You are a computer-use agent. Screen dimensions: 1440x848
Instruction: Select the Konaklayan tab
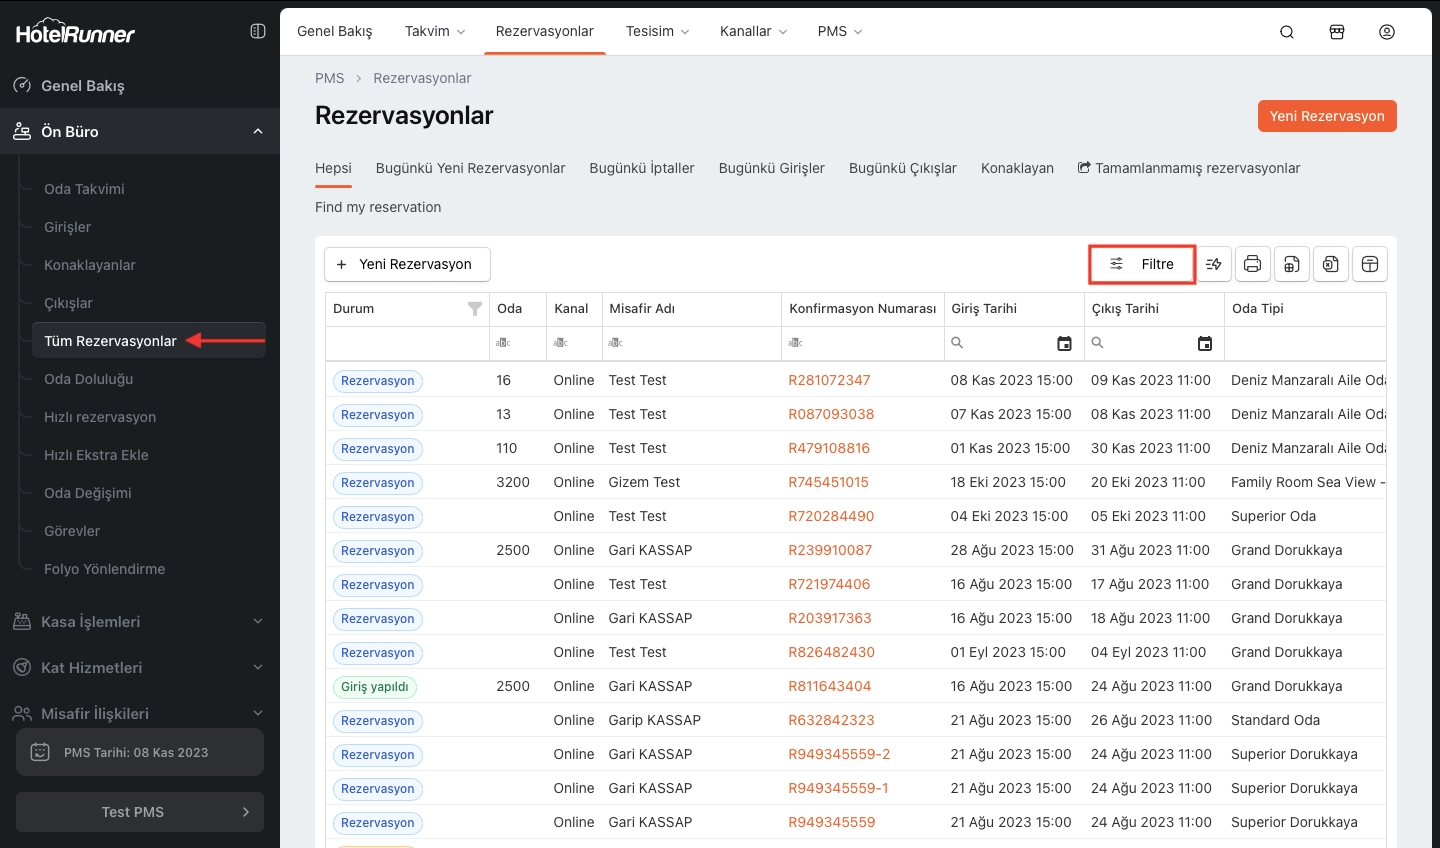pos(1017,168)
